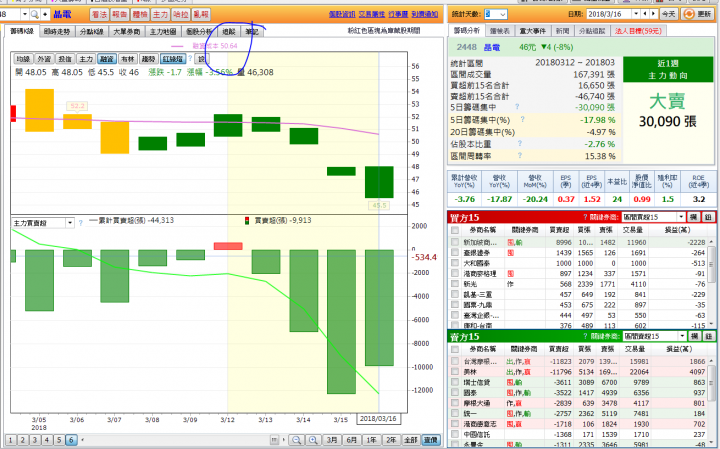Click the 亂報 toolbar button
Image resolution: width=720 pixels, height=449 pixels.
pyautogui.click(x=201, y=15)
